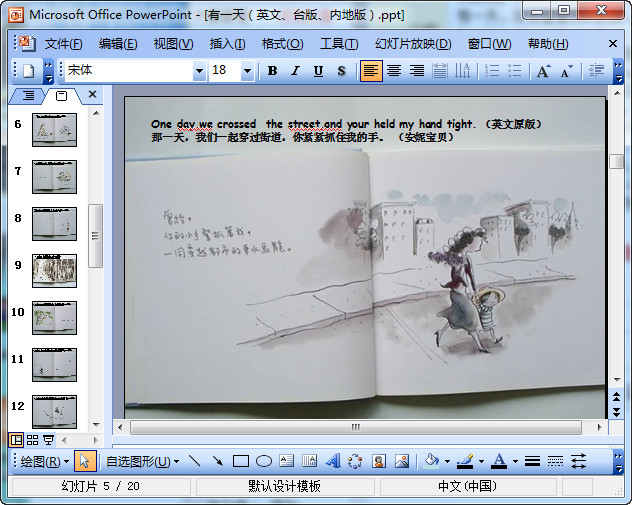
Task: Switch to the Outline tab
Action: coord(28,96)
